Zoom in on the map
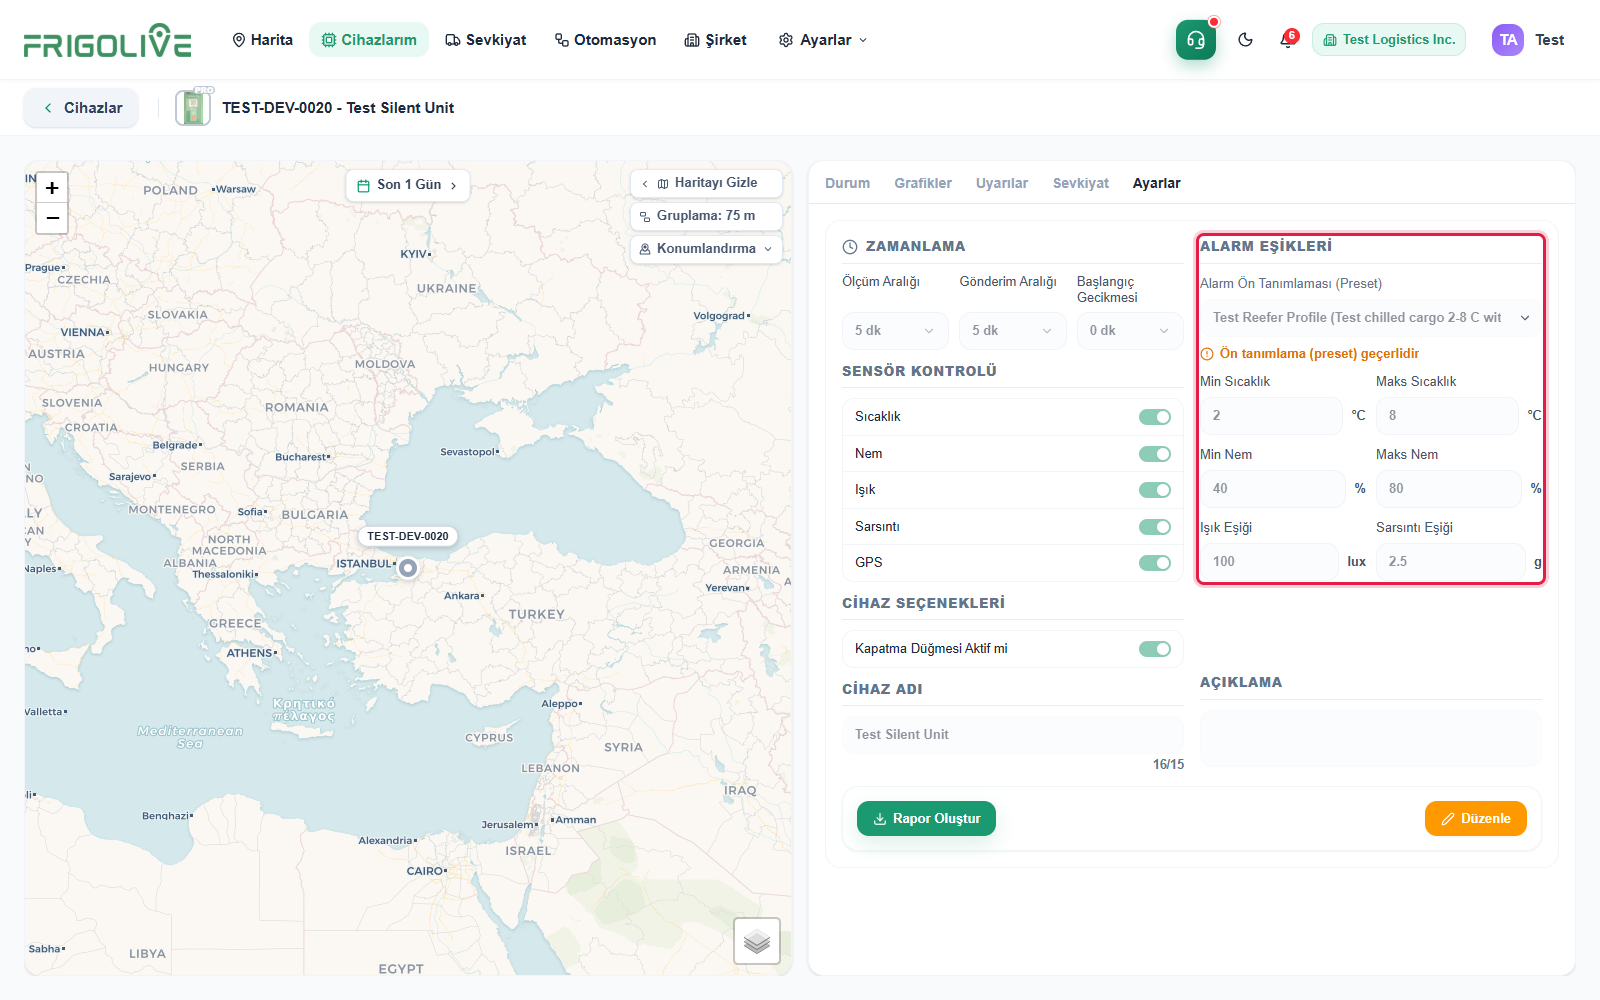This screenshot has height=1000, width=1600. [x=52, y=188]
